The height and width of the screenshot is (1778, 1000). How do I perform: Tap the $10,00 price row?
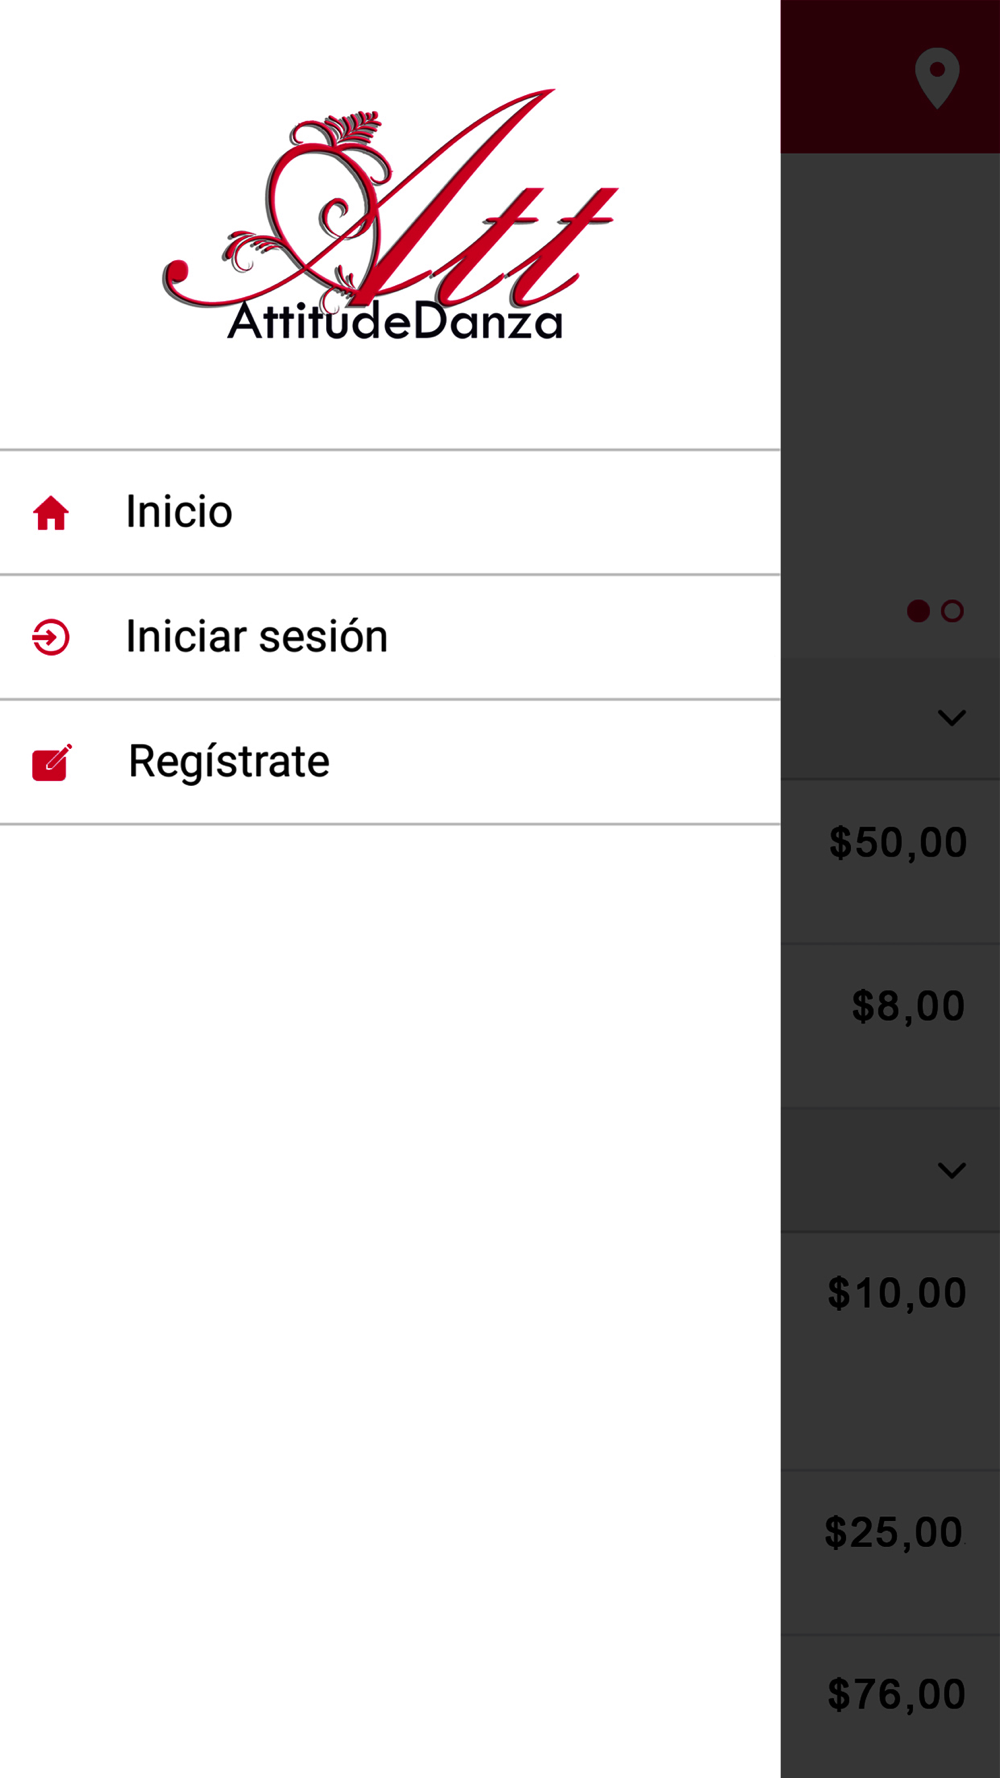pos(890,1351)
